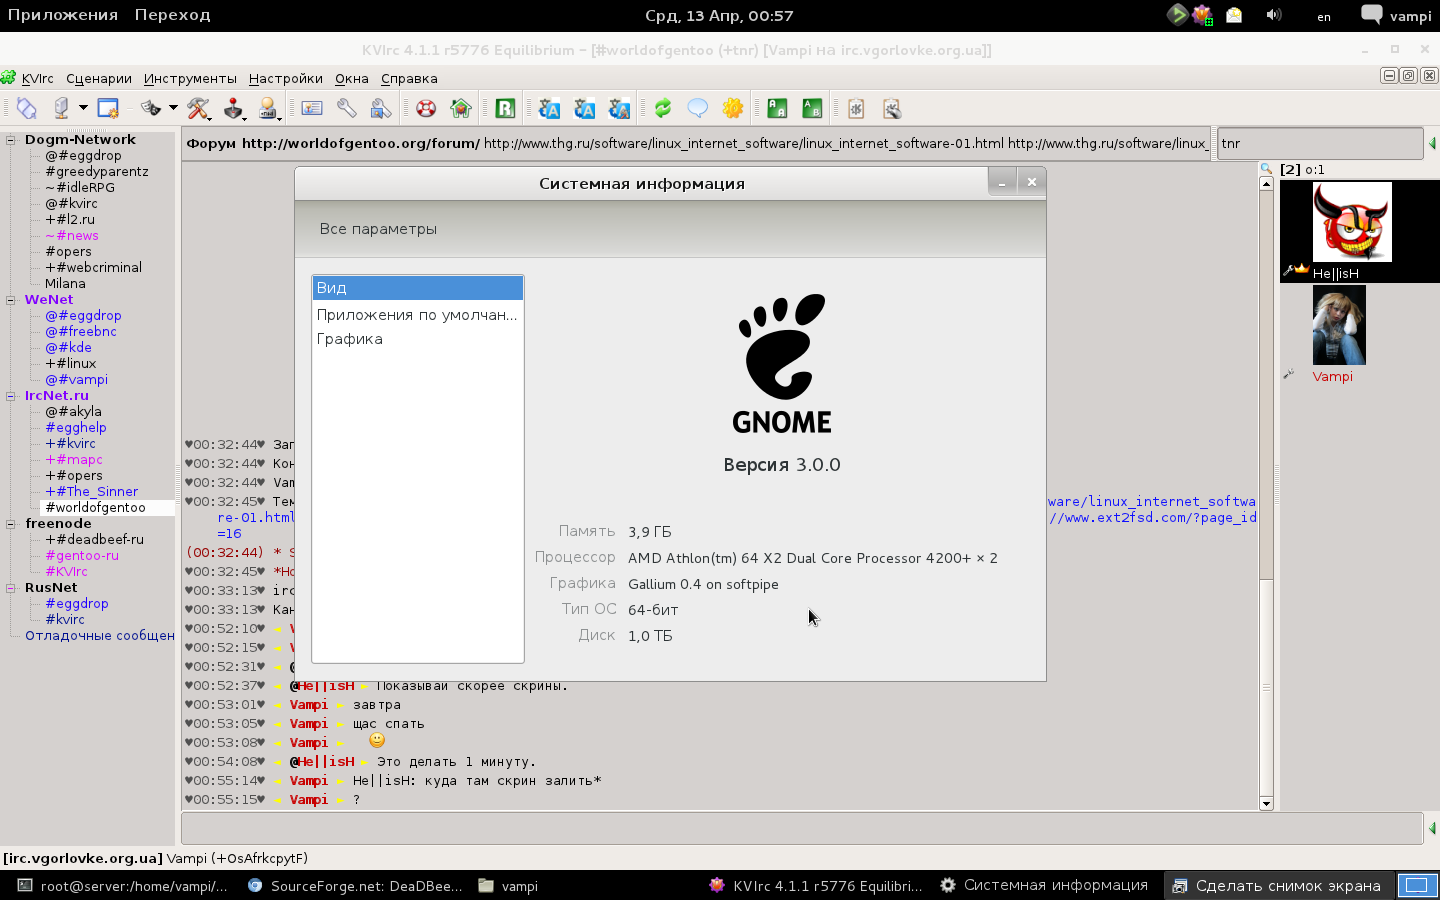Image resolution: width=1440 pixels, height=900 pixels.
Task: Toggle the green arrow beside tnr field
Action: [1432, 144]
